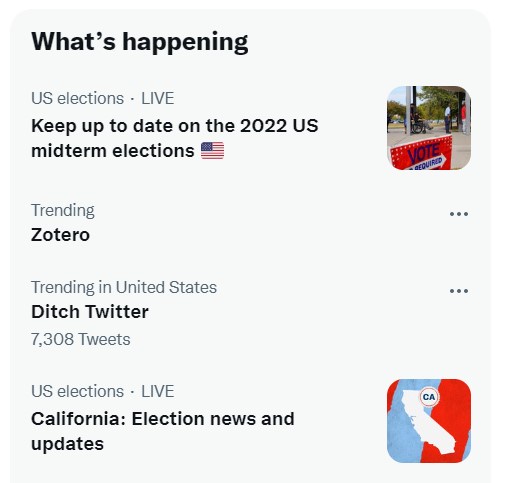Open the more options dots beside Zotero
Image resolution: width=510 pixels, height=483 pixels.
tap(459, 214)
